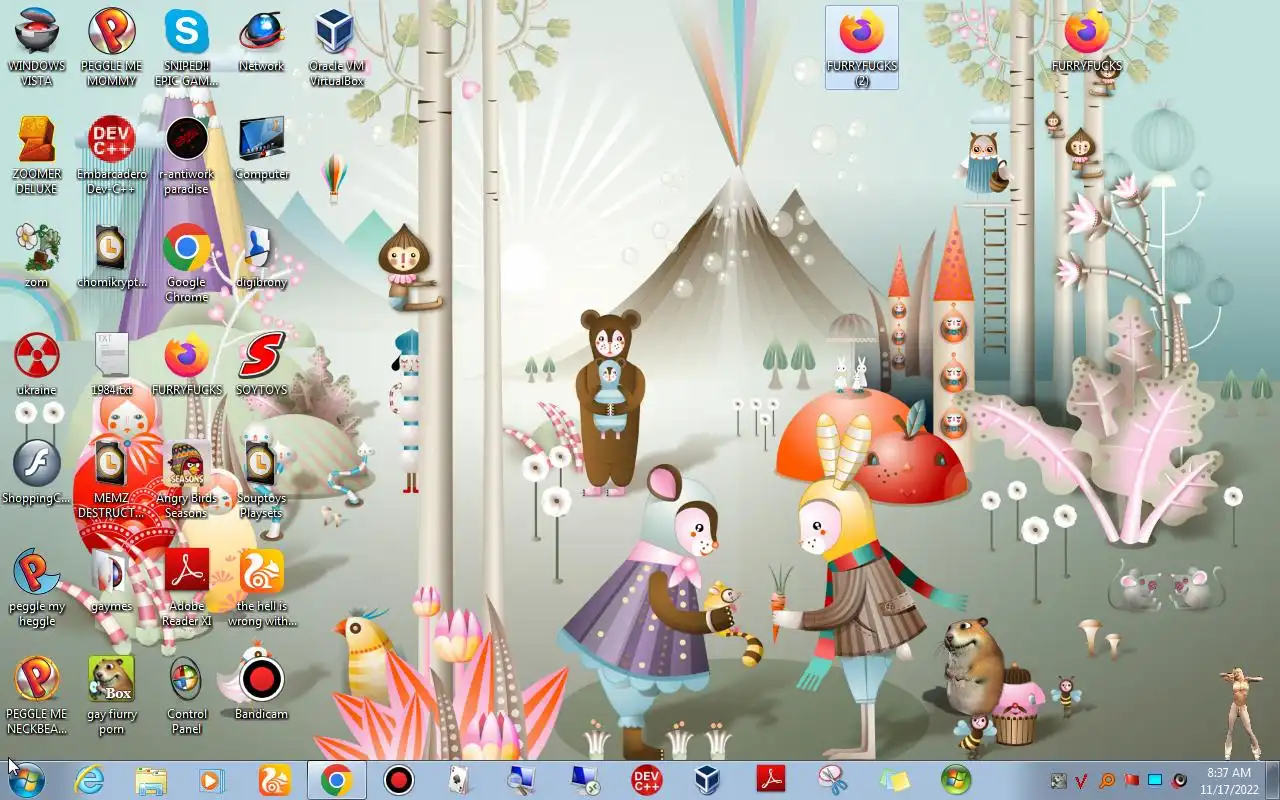Open the Control Panel desktop icon
This screenshot has height=800, width=1280.
click(x=187, y=695)
